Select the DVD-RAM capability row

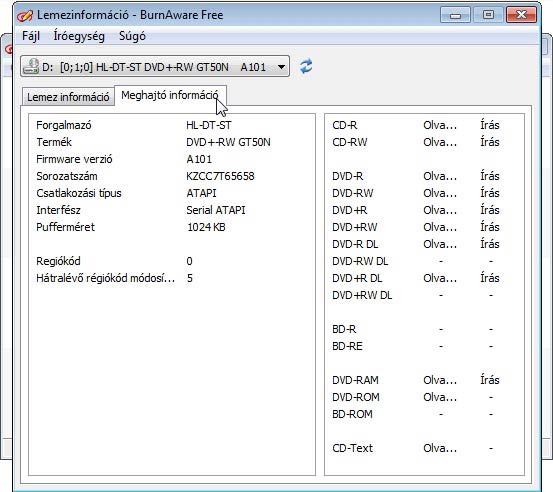click(x=425, y=380)
